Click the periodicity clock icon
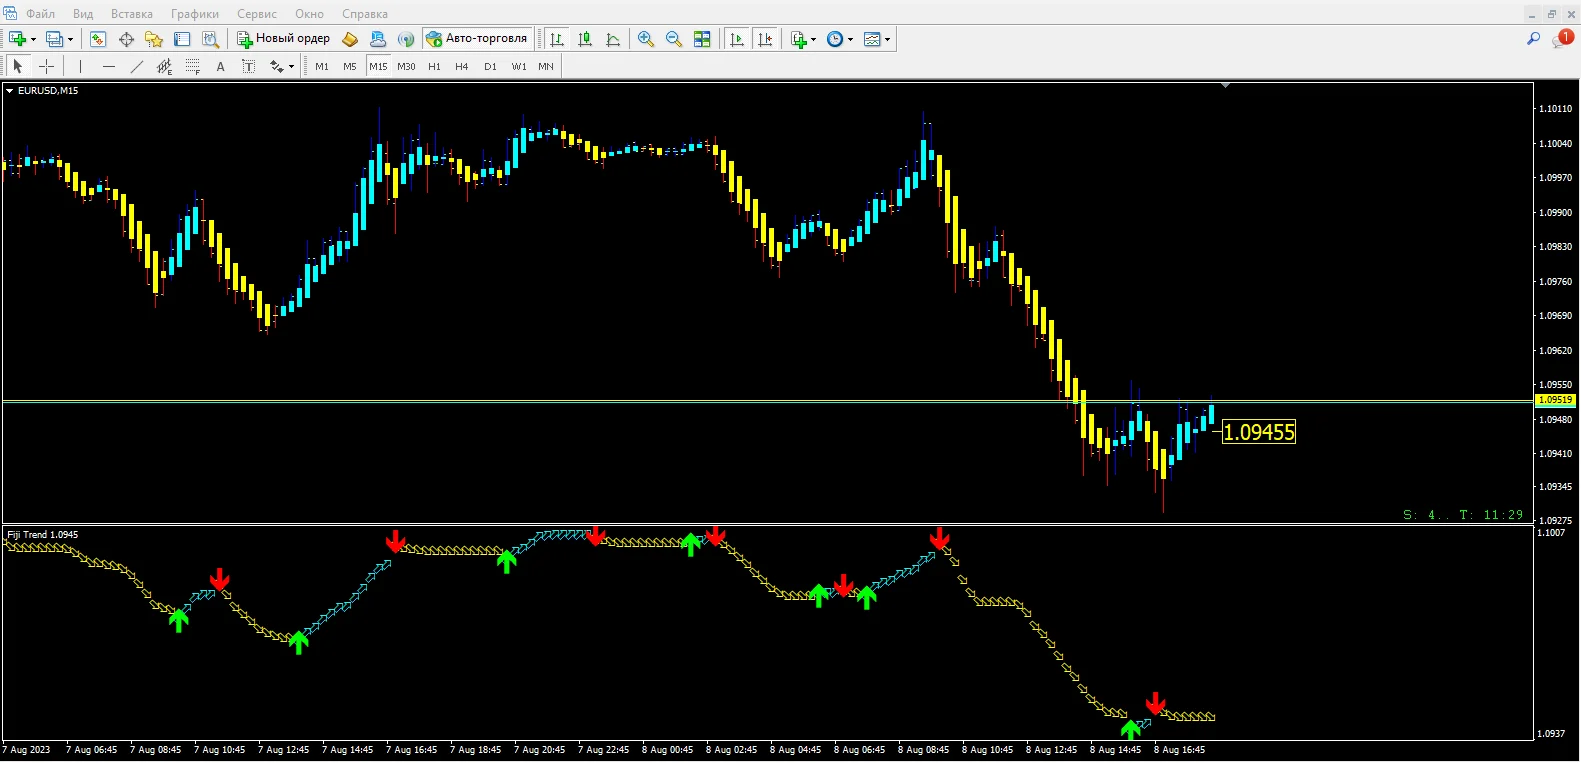Screen dimensions: 1581x763 pos(835,39)
